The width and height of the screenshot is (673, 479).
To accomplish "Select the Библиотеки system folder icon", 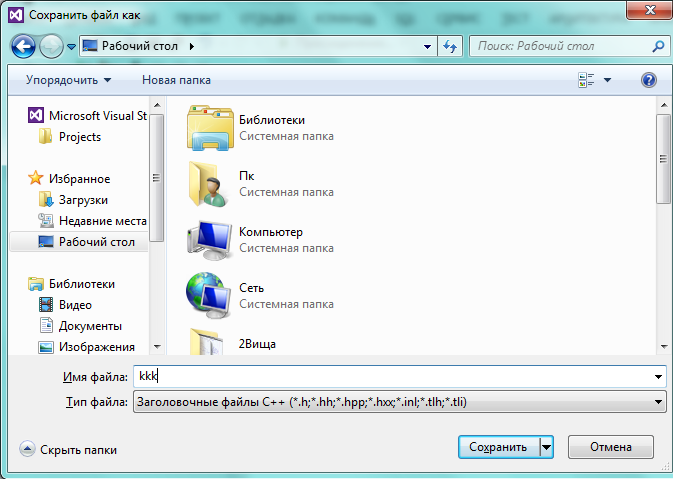I will (208, 127).
